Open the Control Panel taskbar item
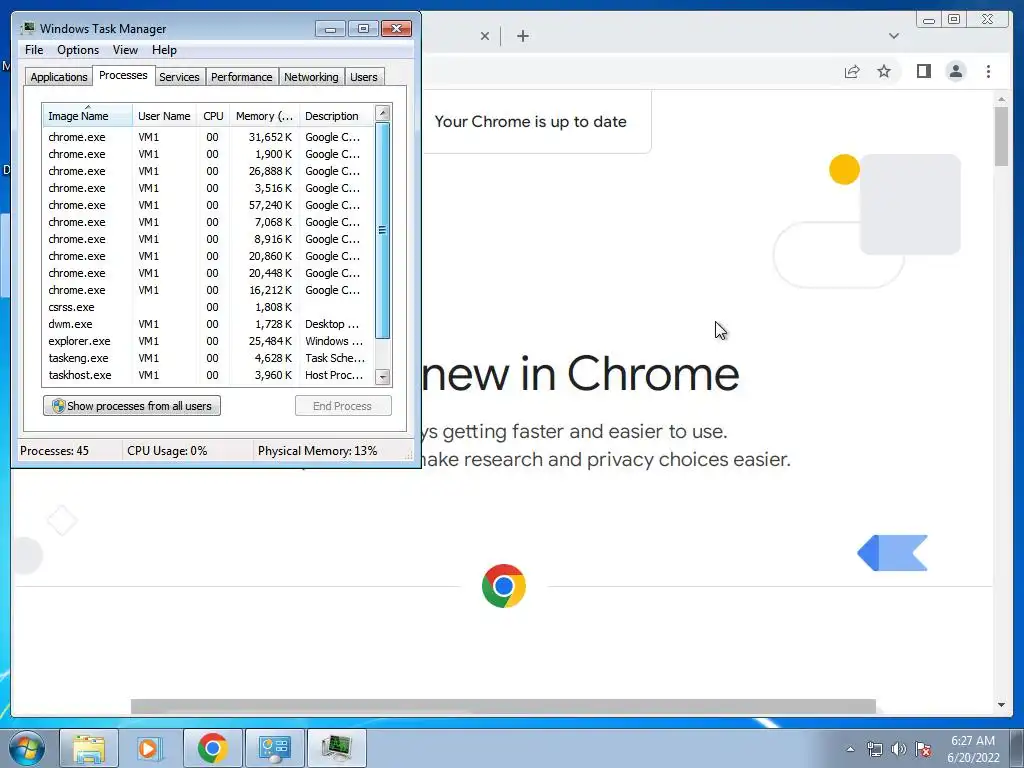 pos(274,748)
